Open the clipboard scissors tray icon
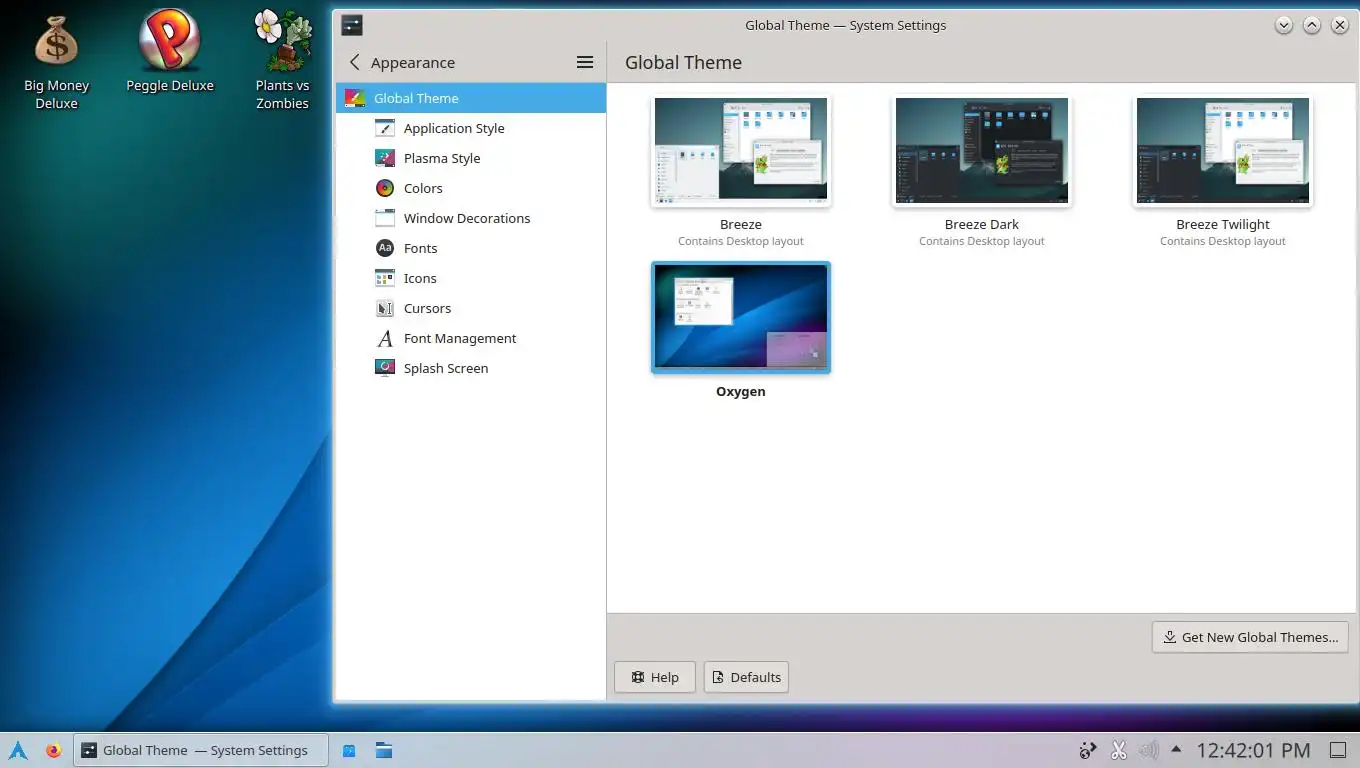 point(1119,750)
